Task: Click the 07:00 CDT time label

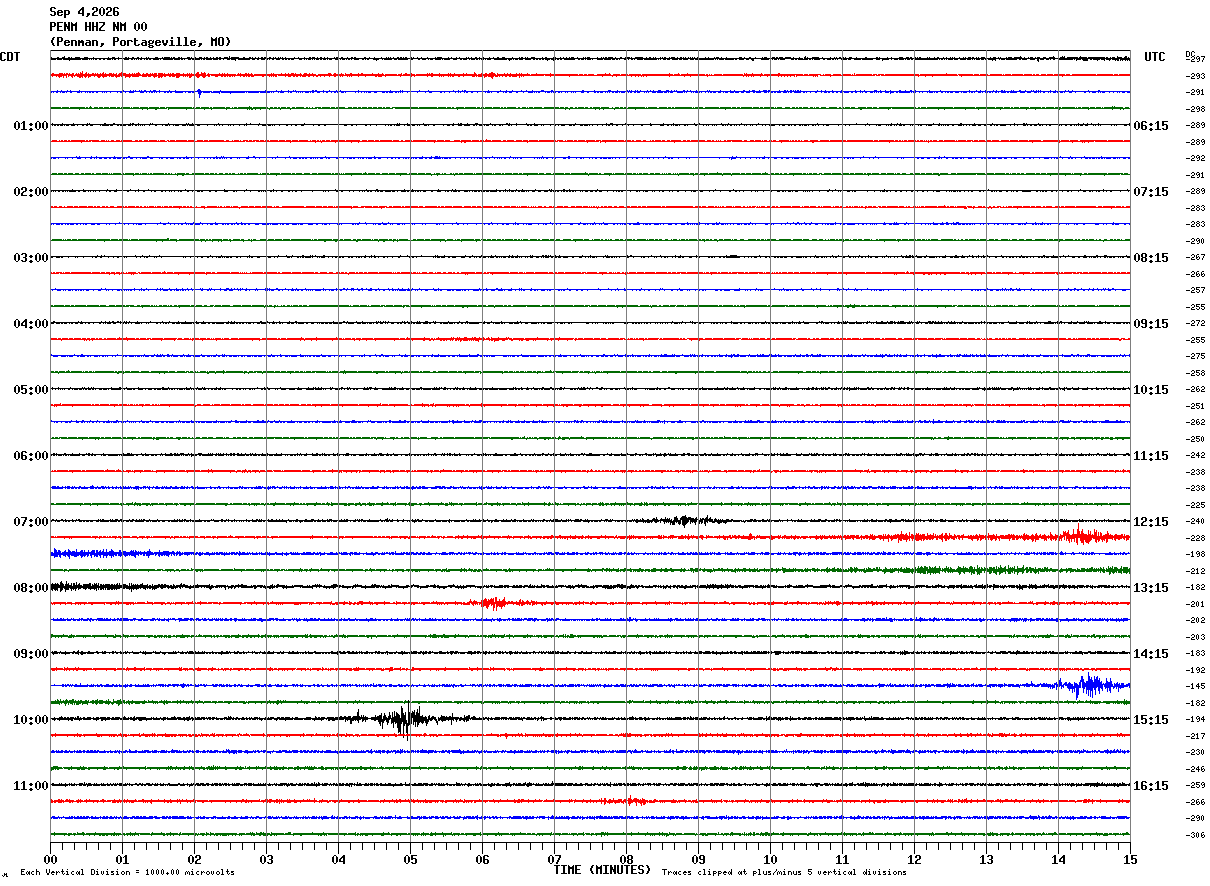Action: click(x=31, y=522)
